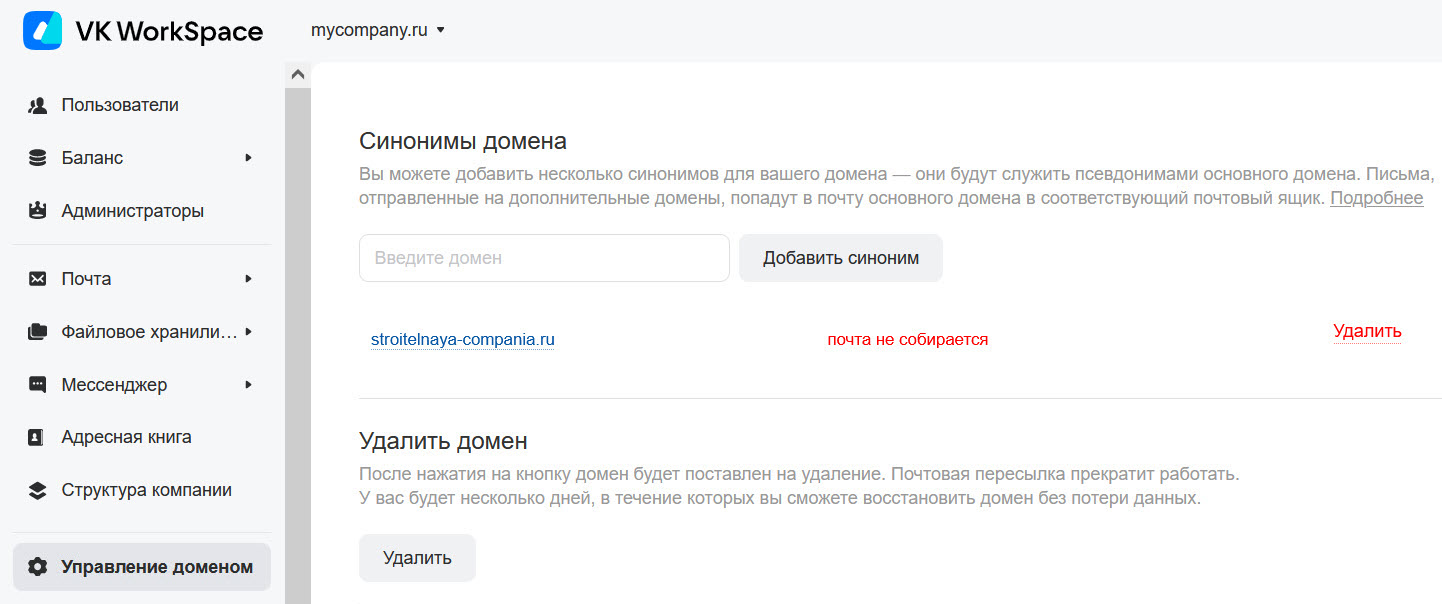The height and width of the screenshot is (604, 1442).
Task: Click the VK WorkSpace logo icon
Action: [42, 31]
